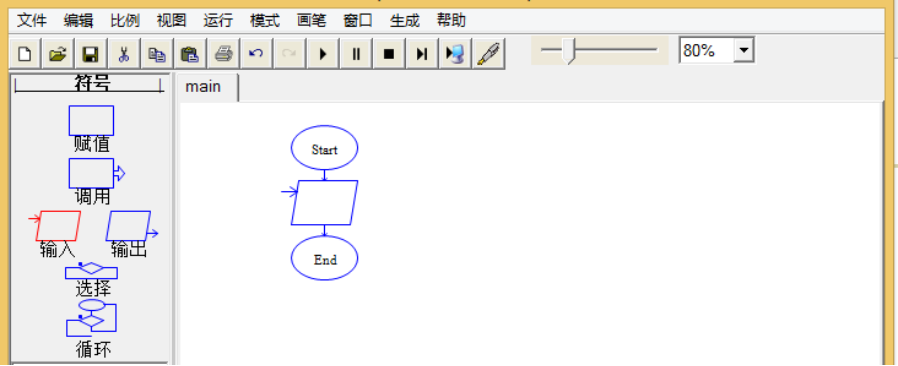This screenshot has height=366, width=898.
Task: Select the 赋值 assignment symbol
Action: (91, 120)
